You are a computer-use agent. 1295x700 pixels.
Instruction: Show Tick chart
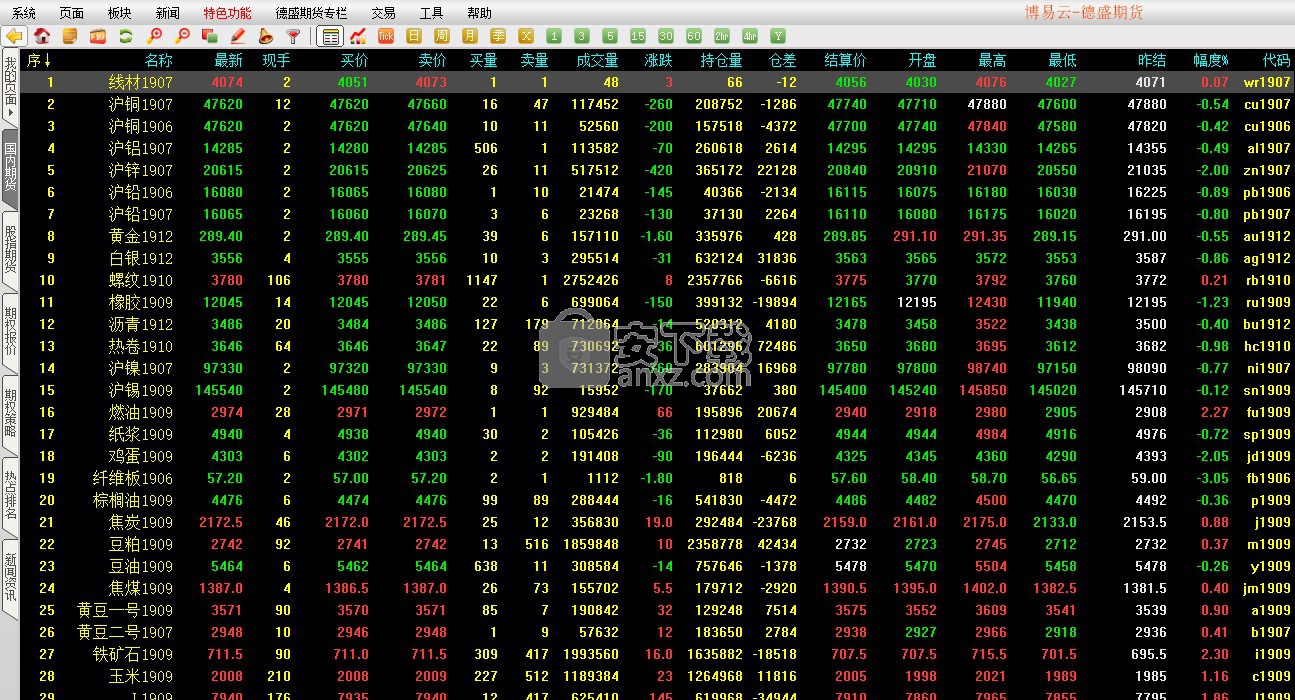pos(386,36)
